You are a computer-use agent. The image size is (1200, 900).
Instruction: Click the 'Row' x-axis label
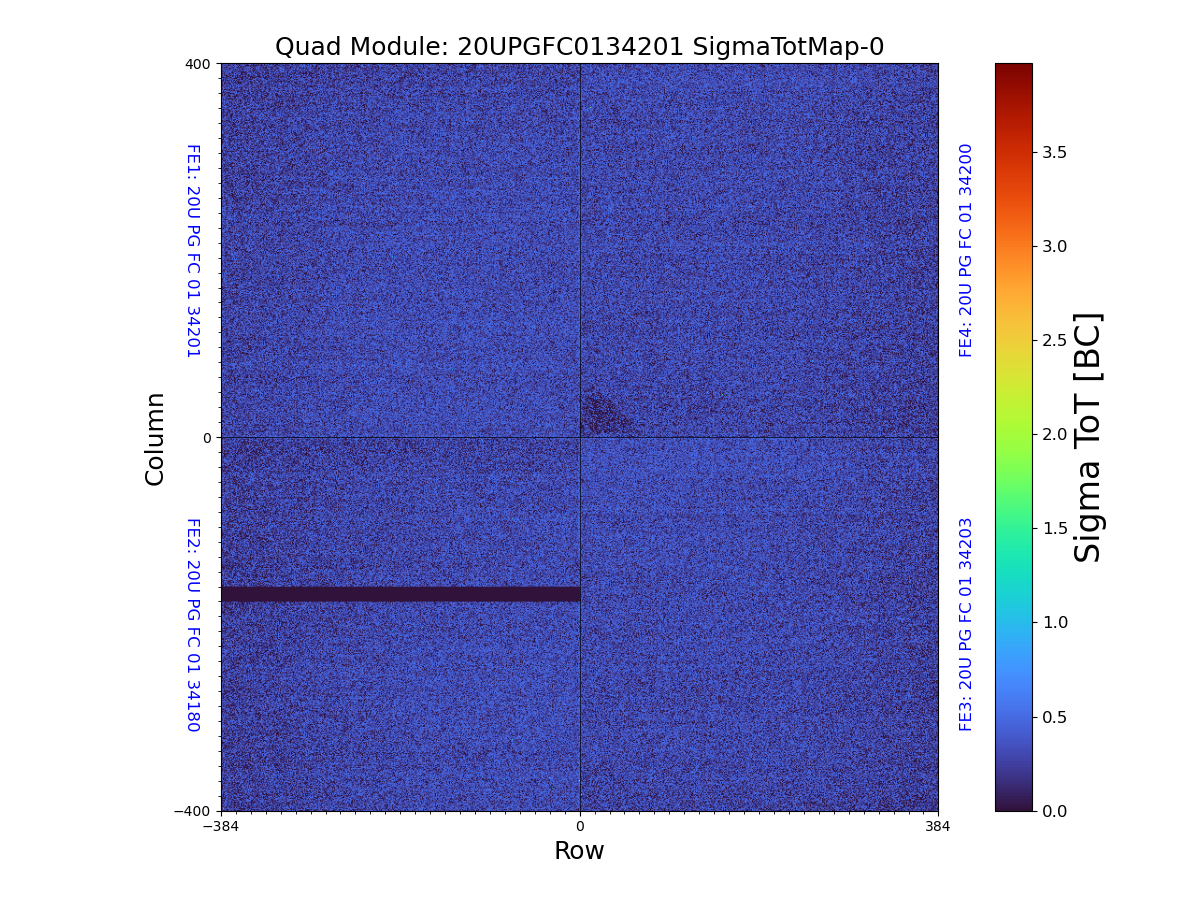(579, 851)
